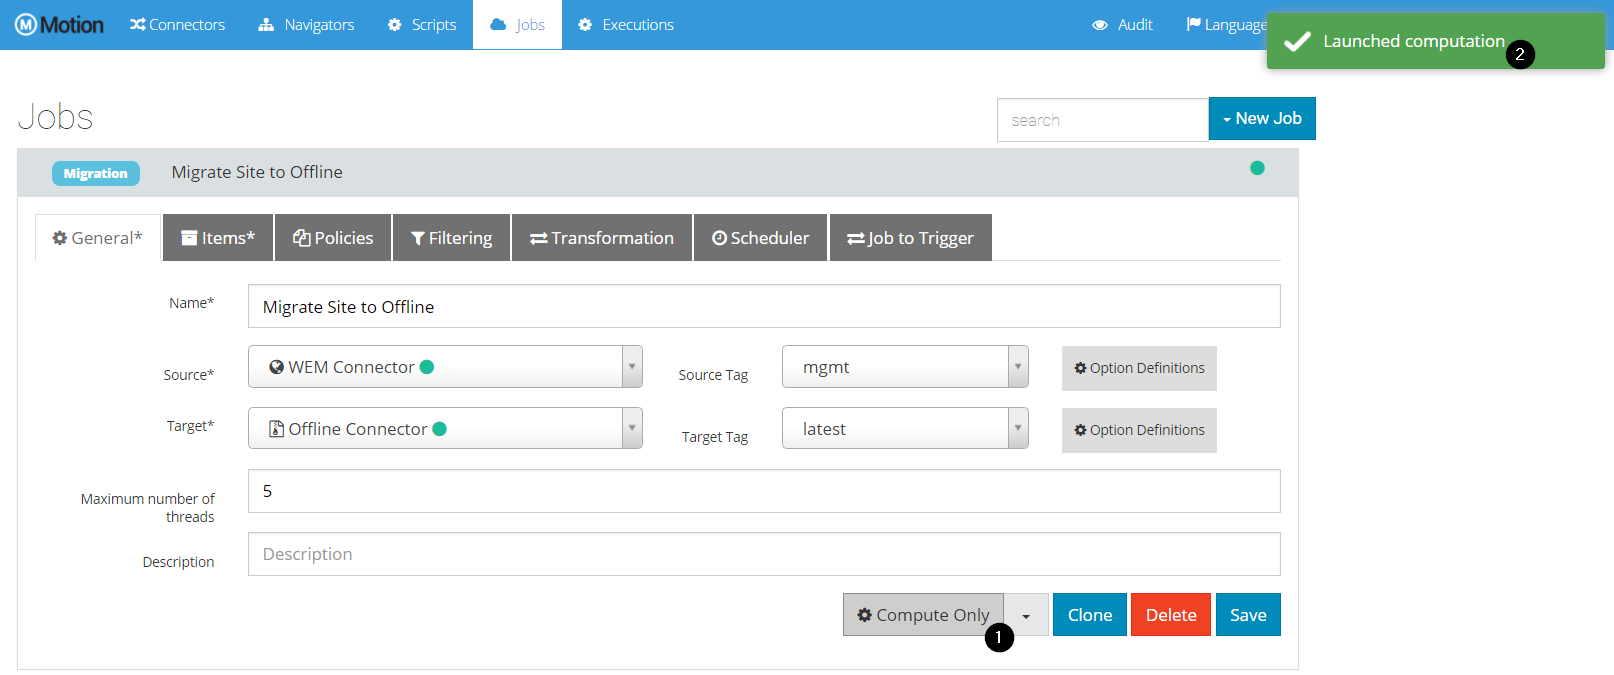Click the Maximum number of threads field
Screen dimensions: 1614x675
click(x=764, y=491)
